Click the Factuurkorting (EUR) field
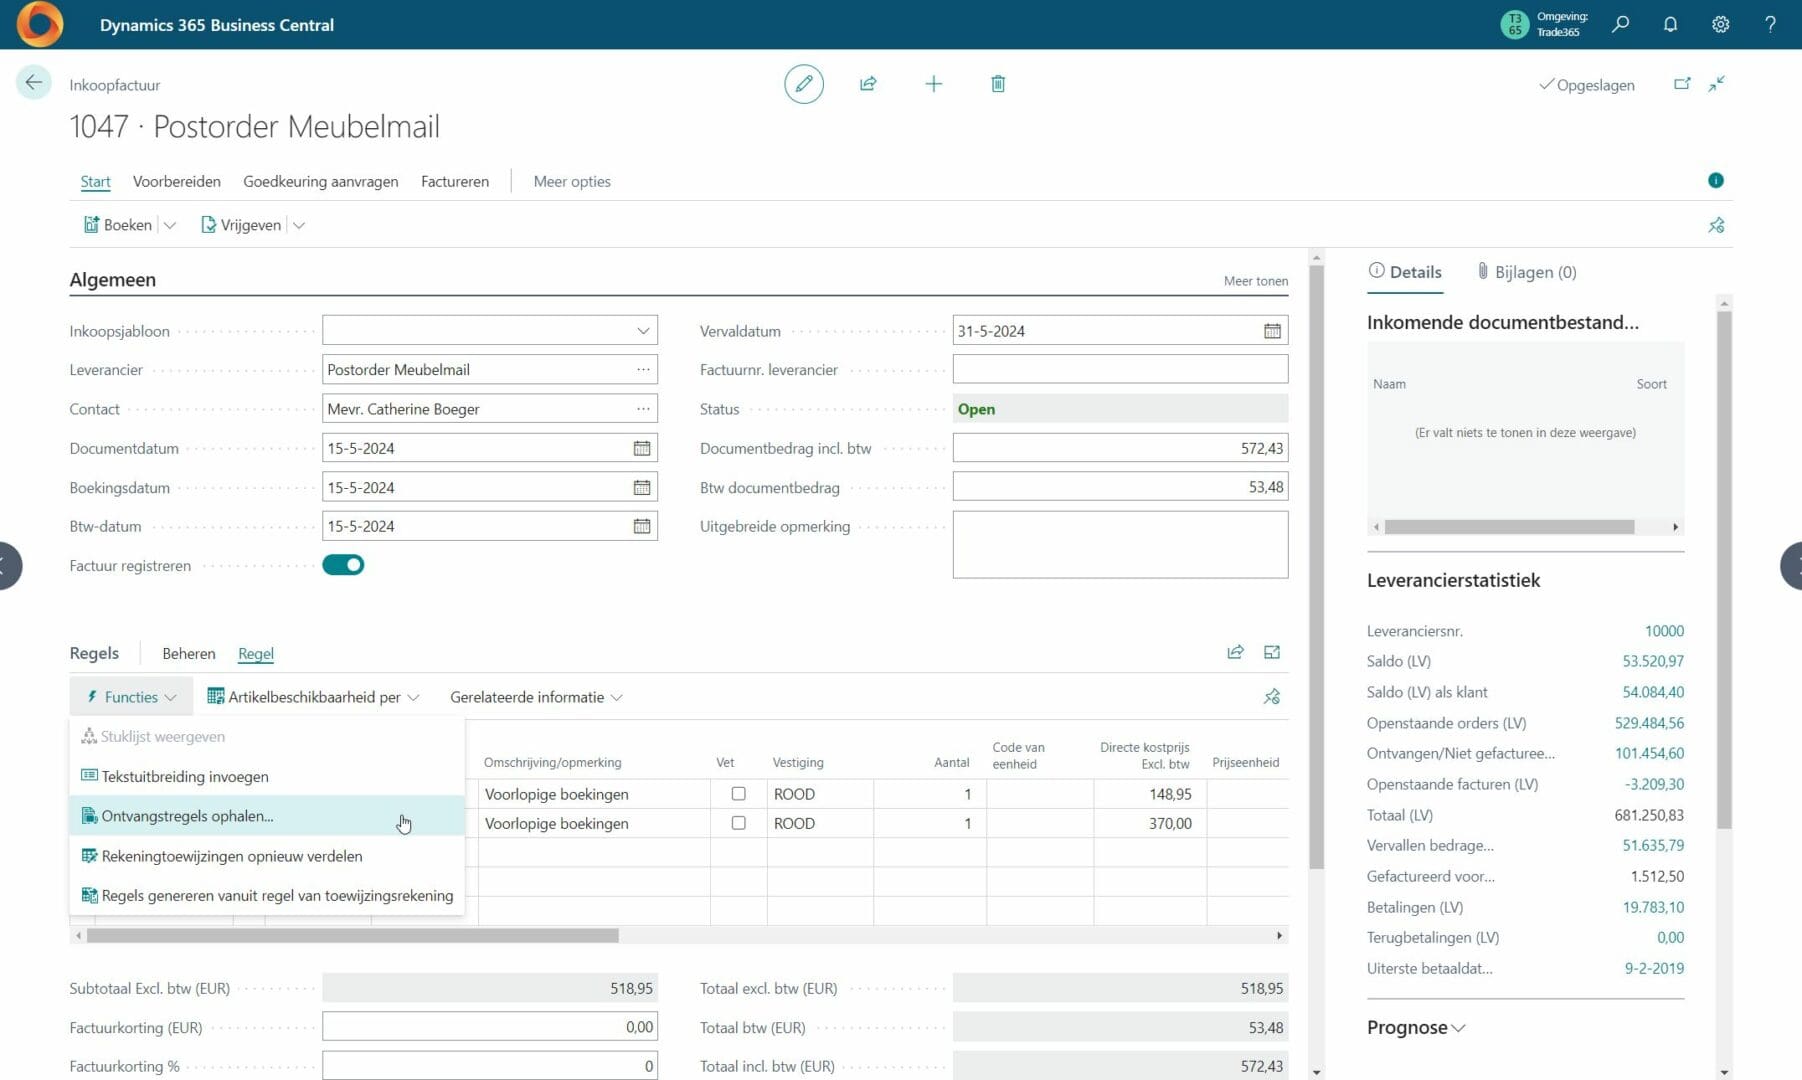The width and height of the screenshot is (1802, 1080). click(x=490, y=1027)
